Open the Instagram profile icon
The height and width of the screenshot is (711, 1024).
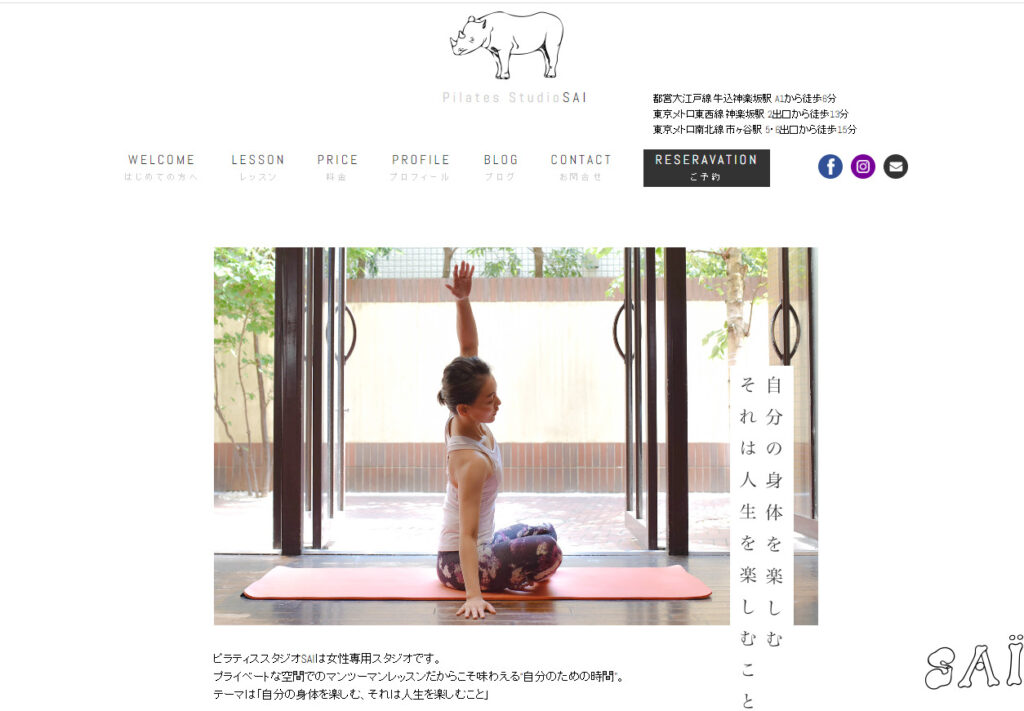click(x=863, y=166)
